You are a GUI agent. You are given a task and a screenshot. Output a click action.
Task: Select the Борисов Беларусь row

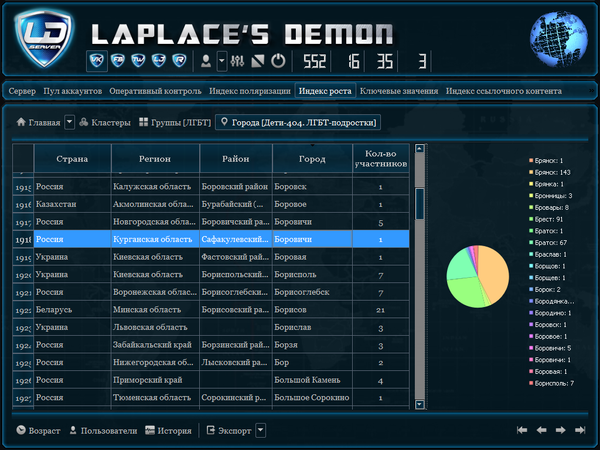[211, 310]
